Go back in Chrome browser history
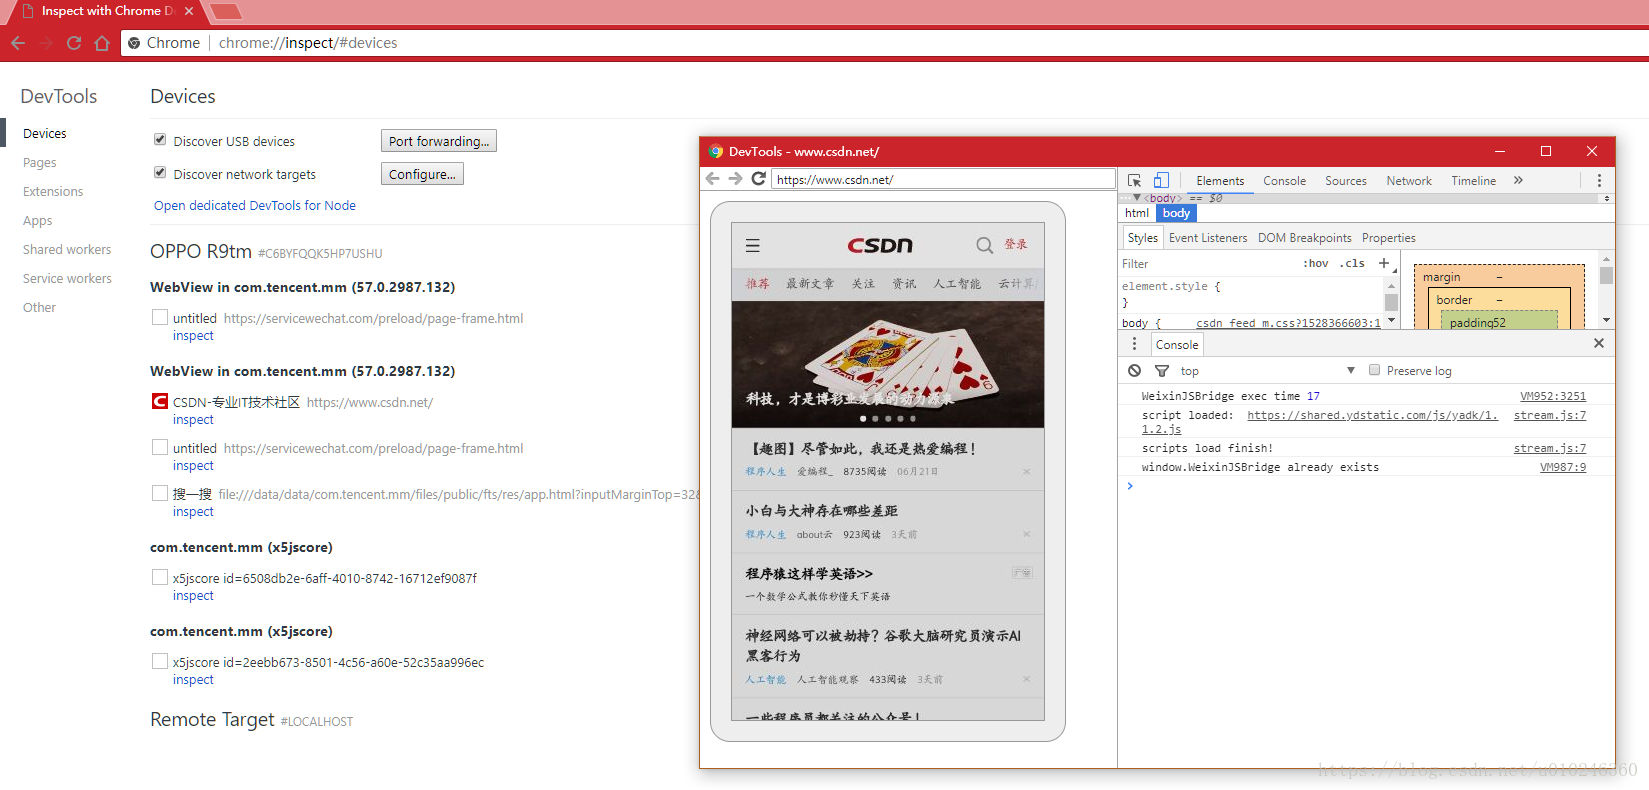This screenshot has width=1649, height=790. coord(17,43)
